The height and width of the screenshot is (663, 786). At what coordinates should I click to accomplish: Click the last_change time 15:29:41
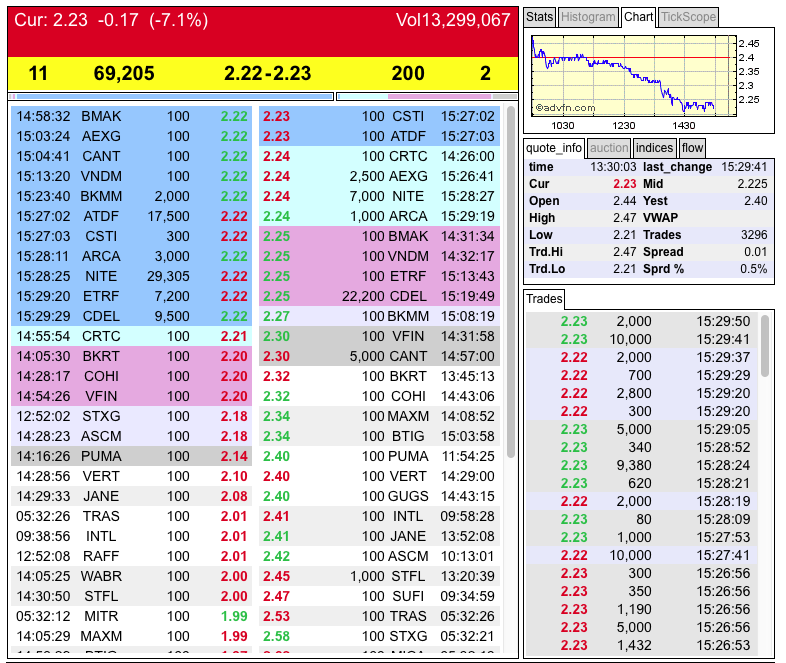[x=744, y=167]
